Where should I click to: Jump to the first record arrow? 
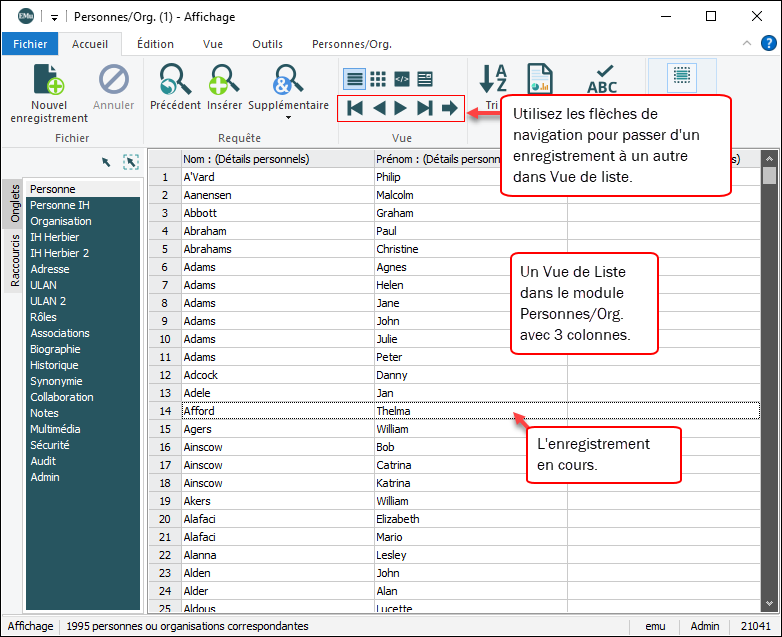point(354,108)
